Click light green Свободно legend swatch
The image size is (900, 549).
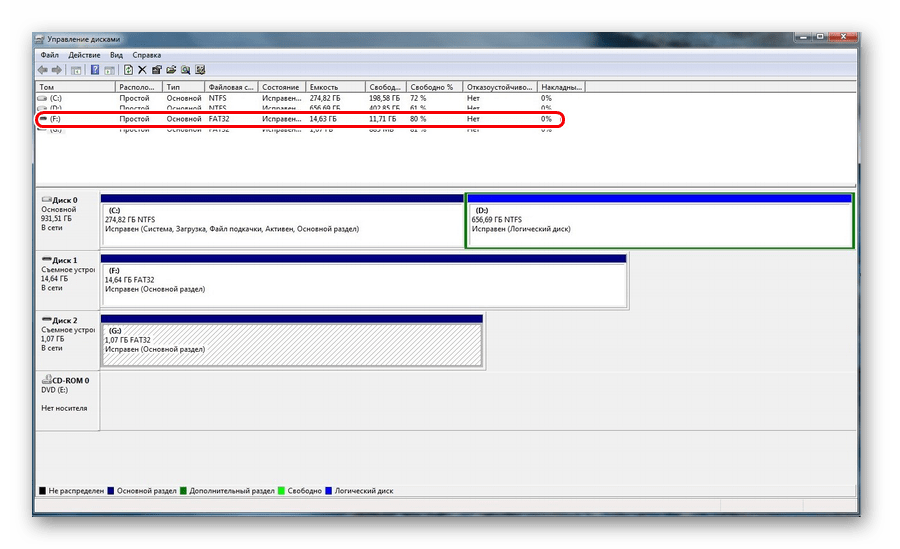281,491
